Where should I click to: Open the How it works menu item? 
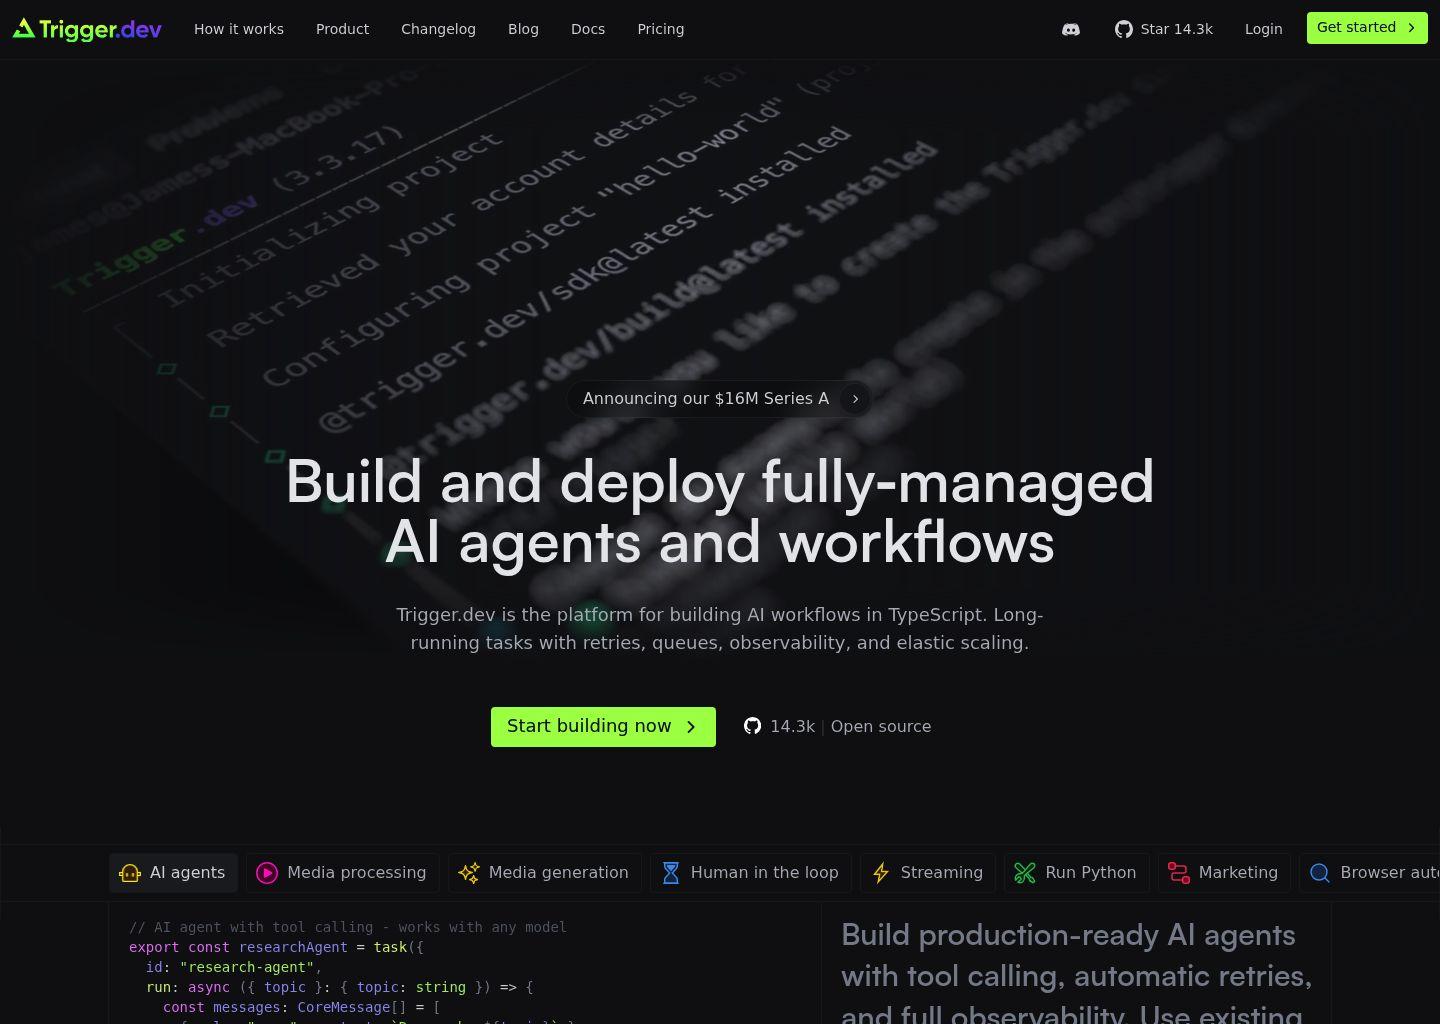pyautogui.click(x=239, y=29)
